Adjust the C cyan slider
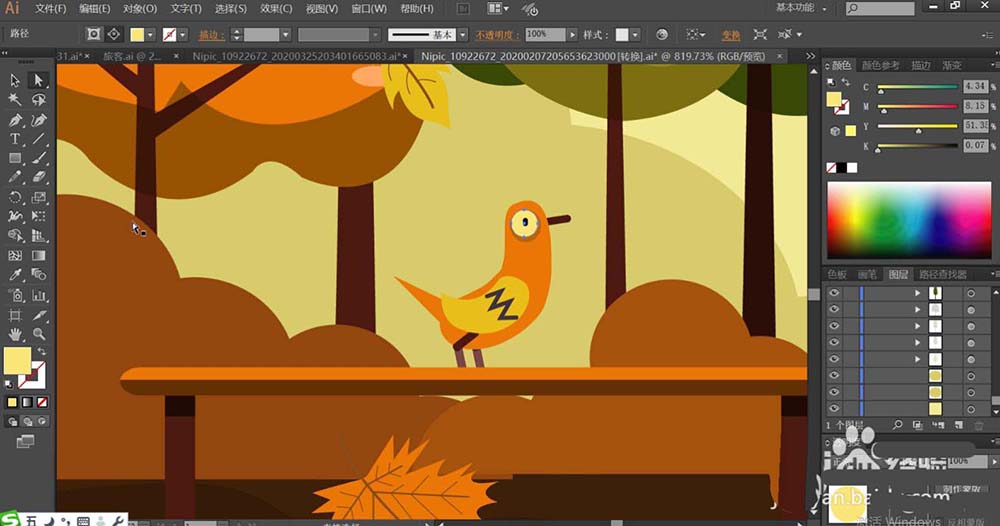This screenshot has height=526, width=1000. click(x=917, y=87)
